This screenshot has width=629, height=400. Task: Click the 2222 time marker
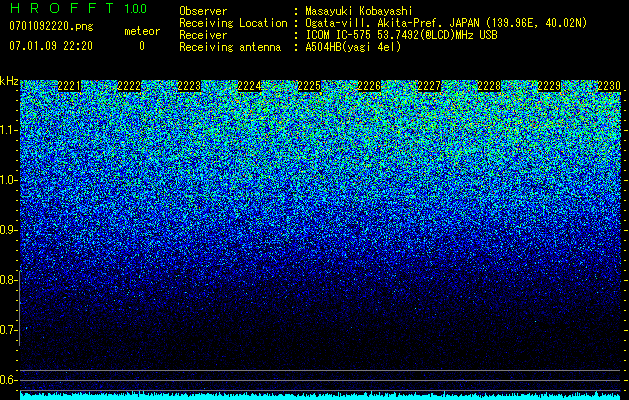129,86
